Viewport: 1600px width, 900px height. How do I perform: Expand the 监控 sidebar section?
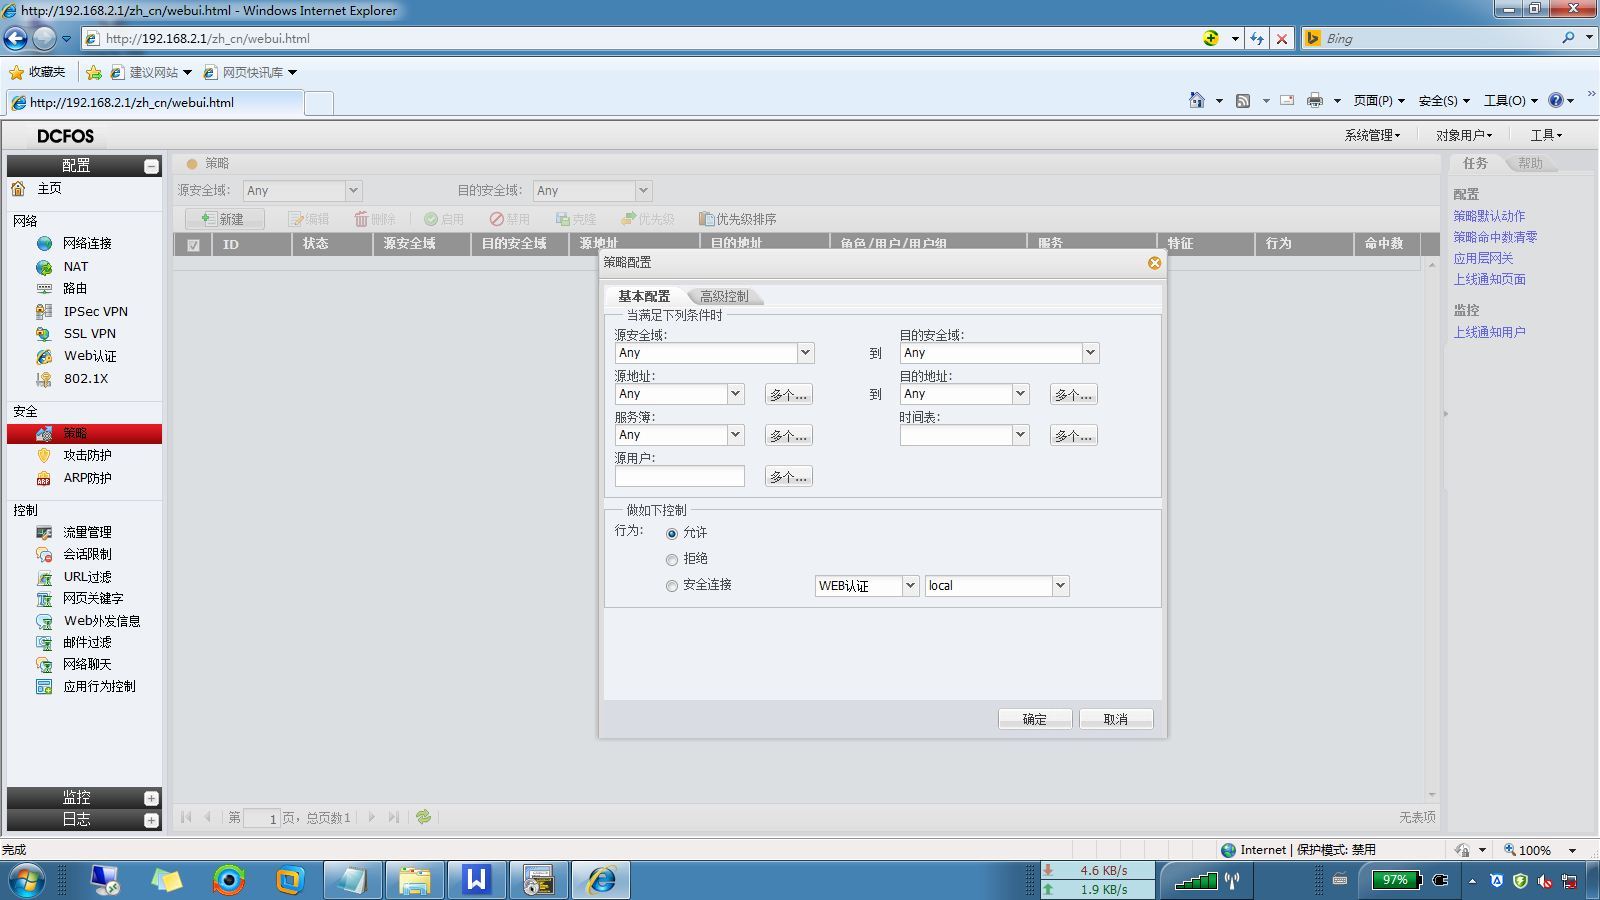(x=151, y=798)
